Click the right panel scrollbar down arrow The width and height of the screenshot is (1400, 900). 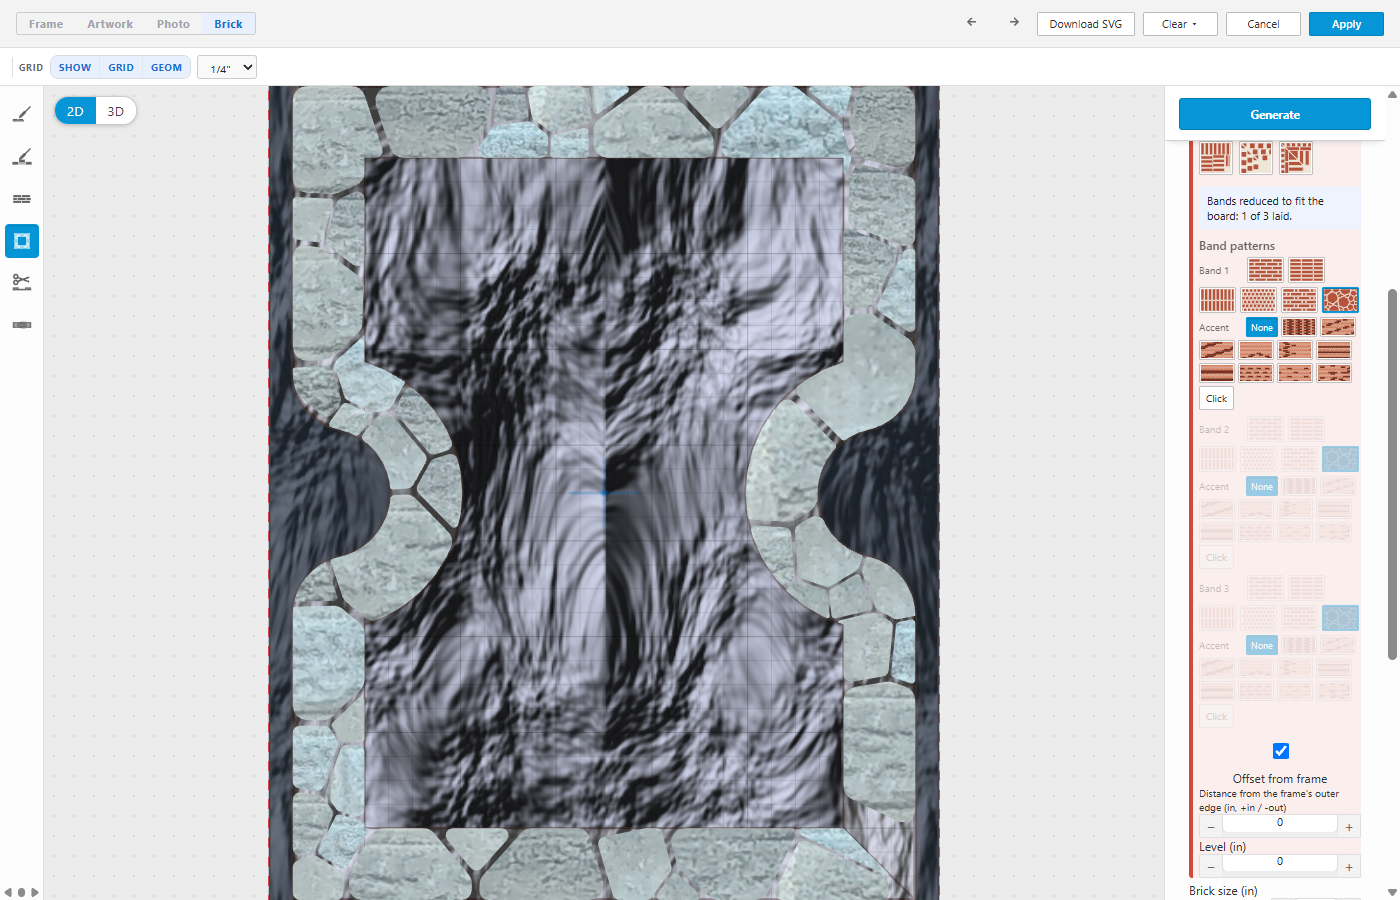click(x=1392, y=892)
